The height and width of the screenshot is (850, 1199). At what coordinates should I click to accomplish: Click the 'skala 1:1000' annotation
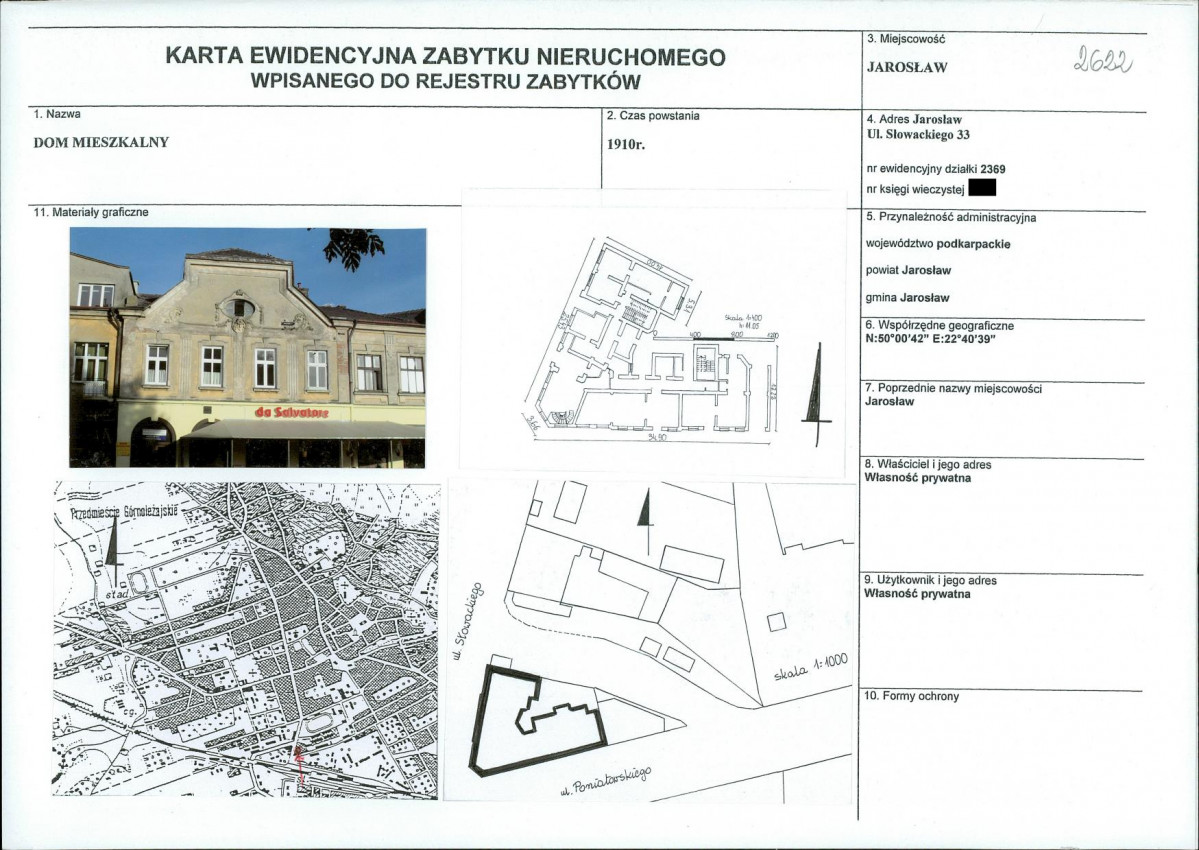click(811, 667)
